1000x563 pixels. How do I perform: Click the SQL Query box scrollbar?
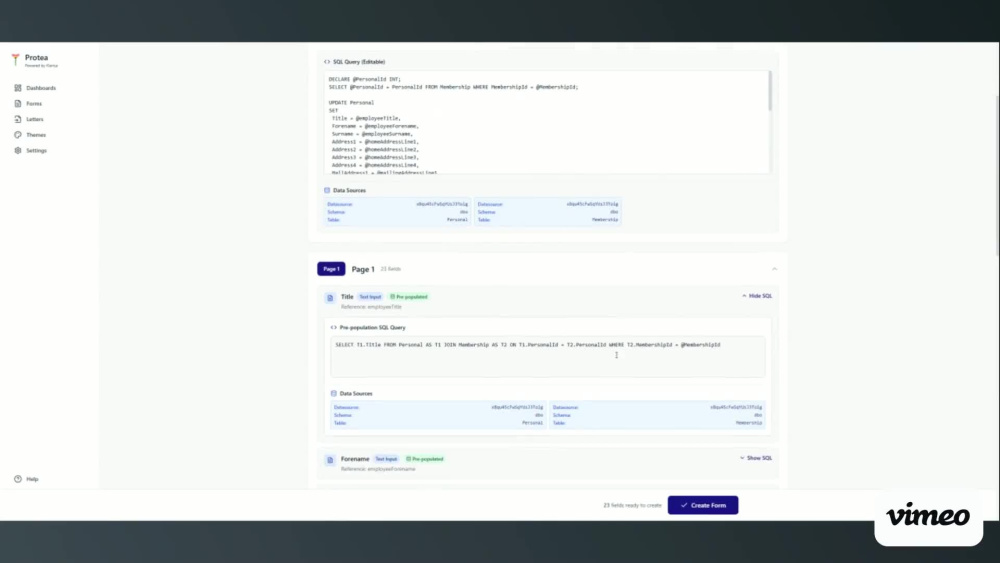pyautogui.click(x=770, y=91)
